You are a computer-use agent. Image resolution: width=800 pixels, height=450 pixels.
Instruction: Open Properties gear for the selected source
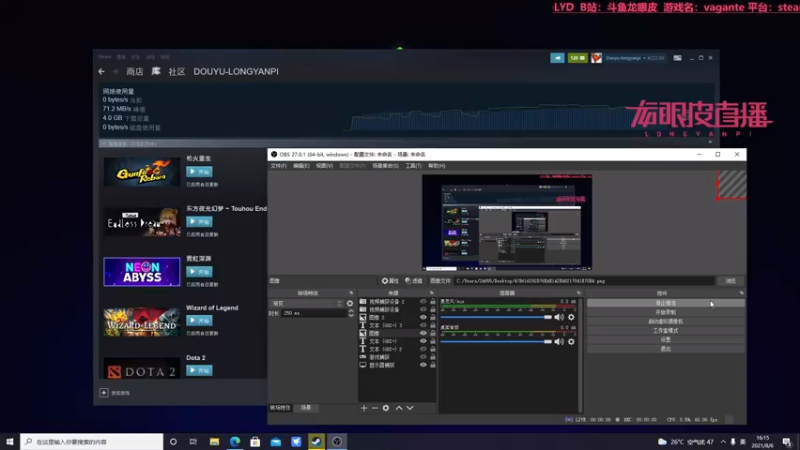point(390,281)
